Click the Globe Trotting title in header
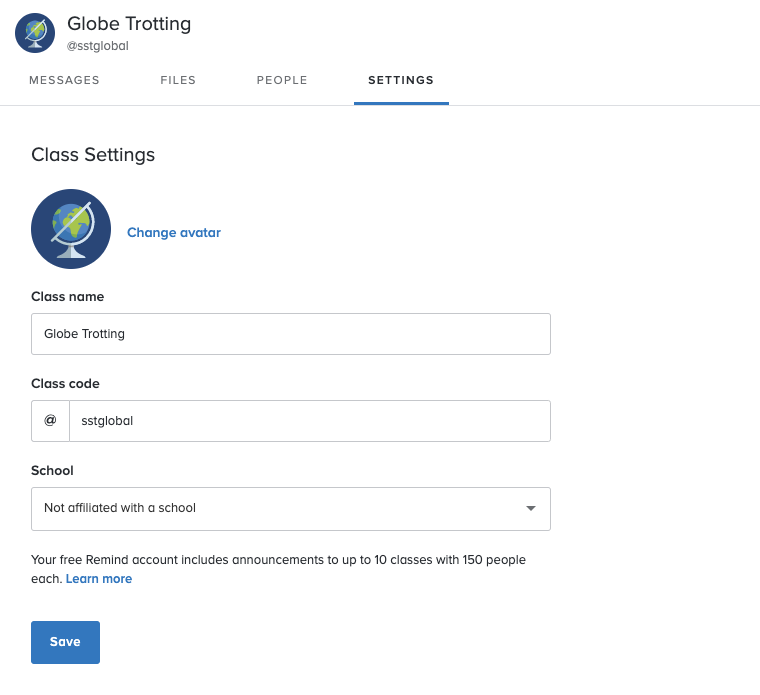Screen dimensions: 760x695 pyautogui.click(x=129, y=24)
